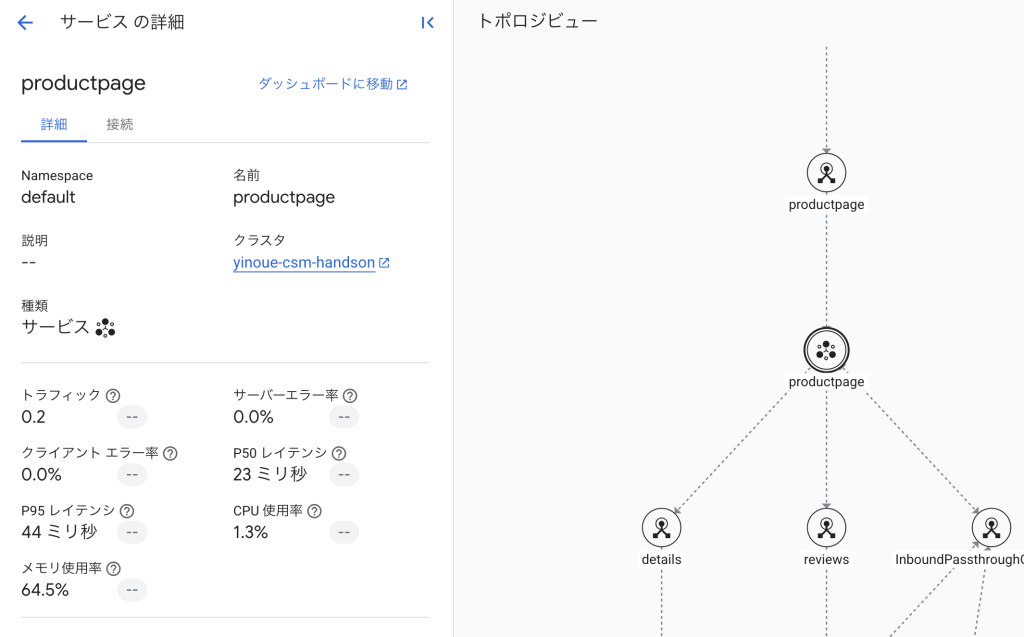The width and height of the screenshot is (1024, 637).
Task: Click the back arrow icon
Action: click(x=25, y=23)
